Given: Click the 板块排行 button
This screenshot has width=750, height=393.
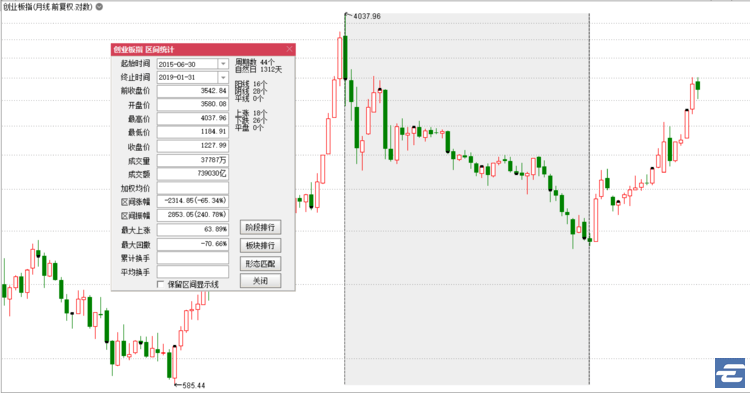Looking at the screenshot, I should 260,245.
